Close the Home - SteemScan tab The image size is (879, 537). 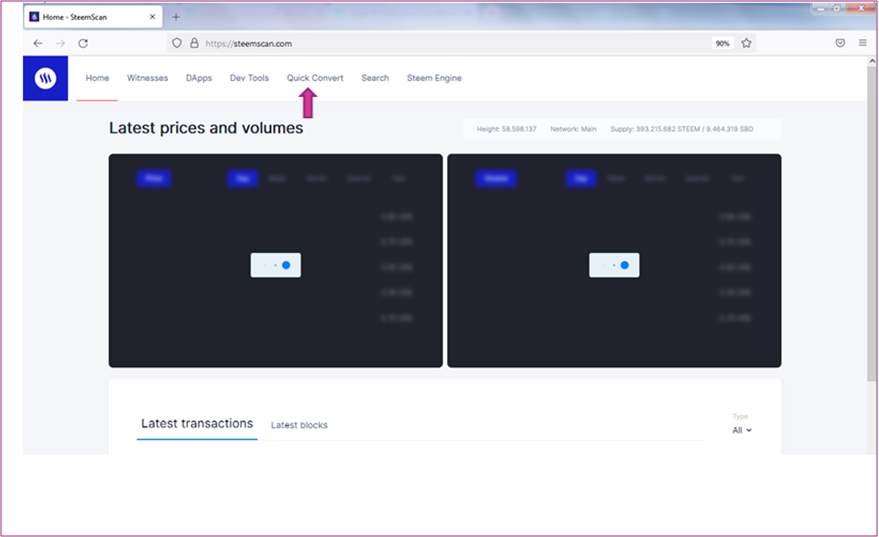pos(152,17)
